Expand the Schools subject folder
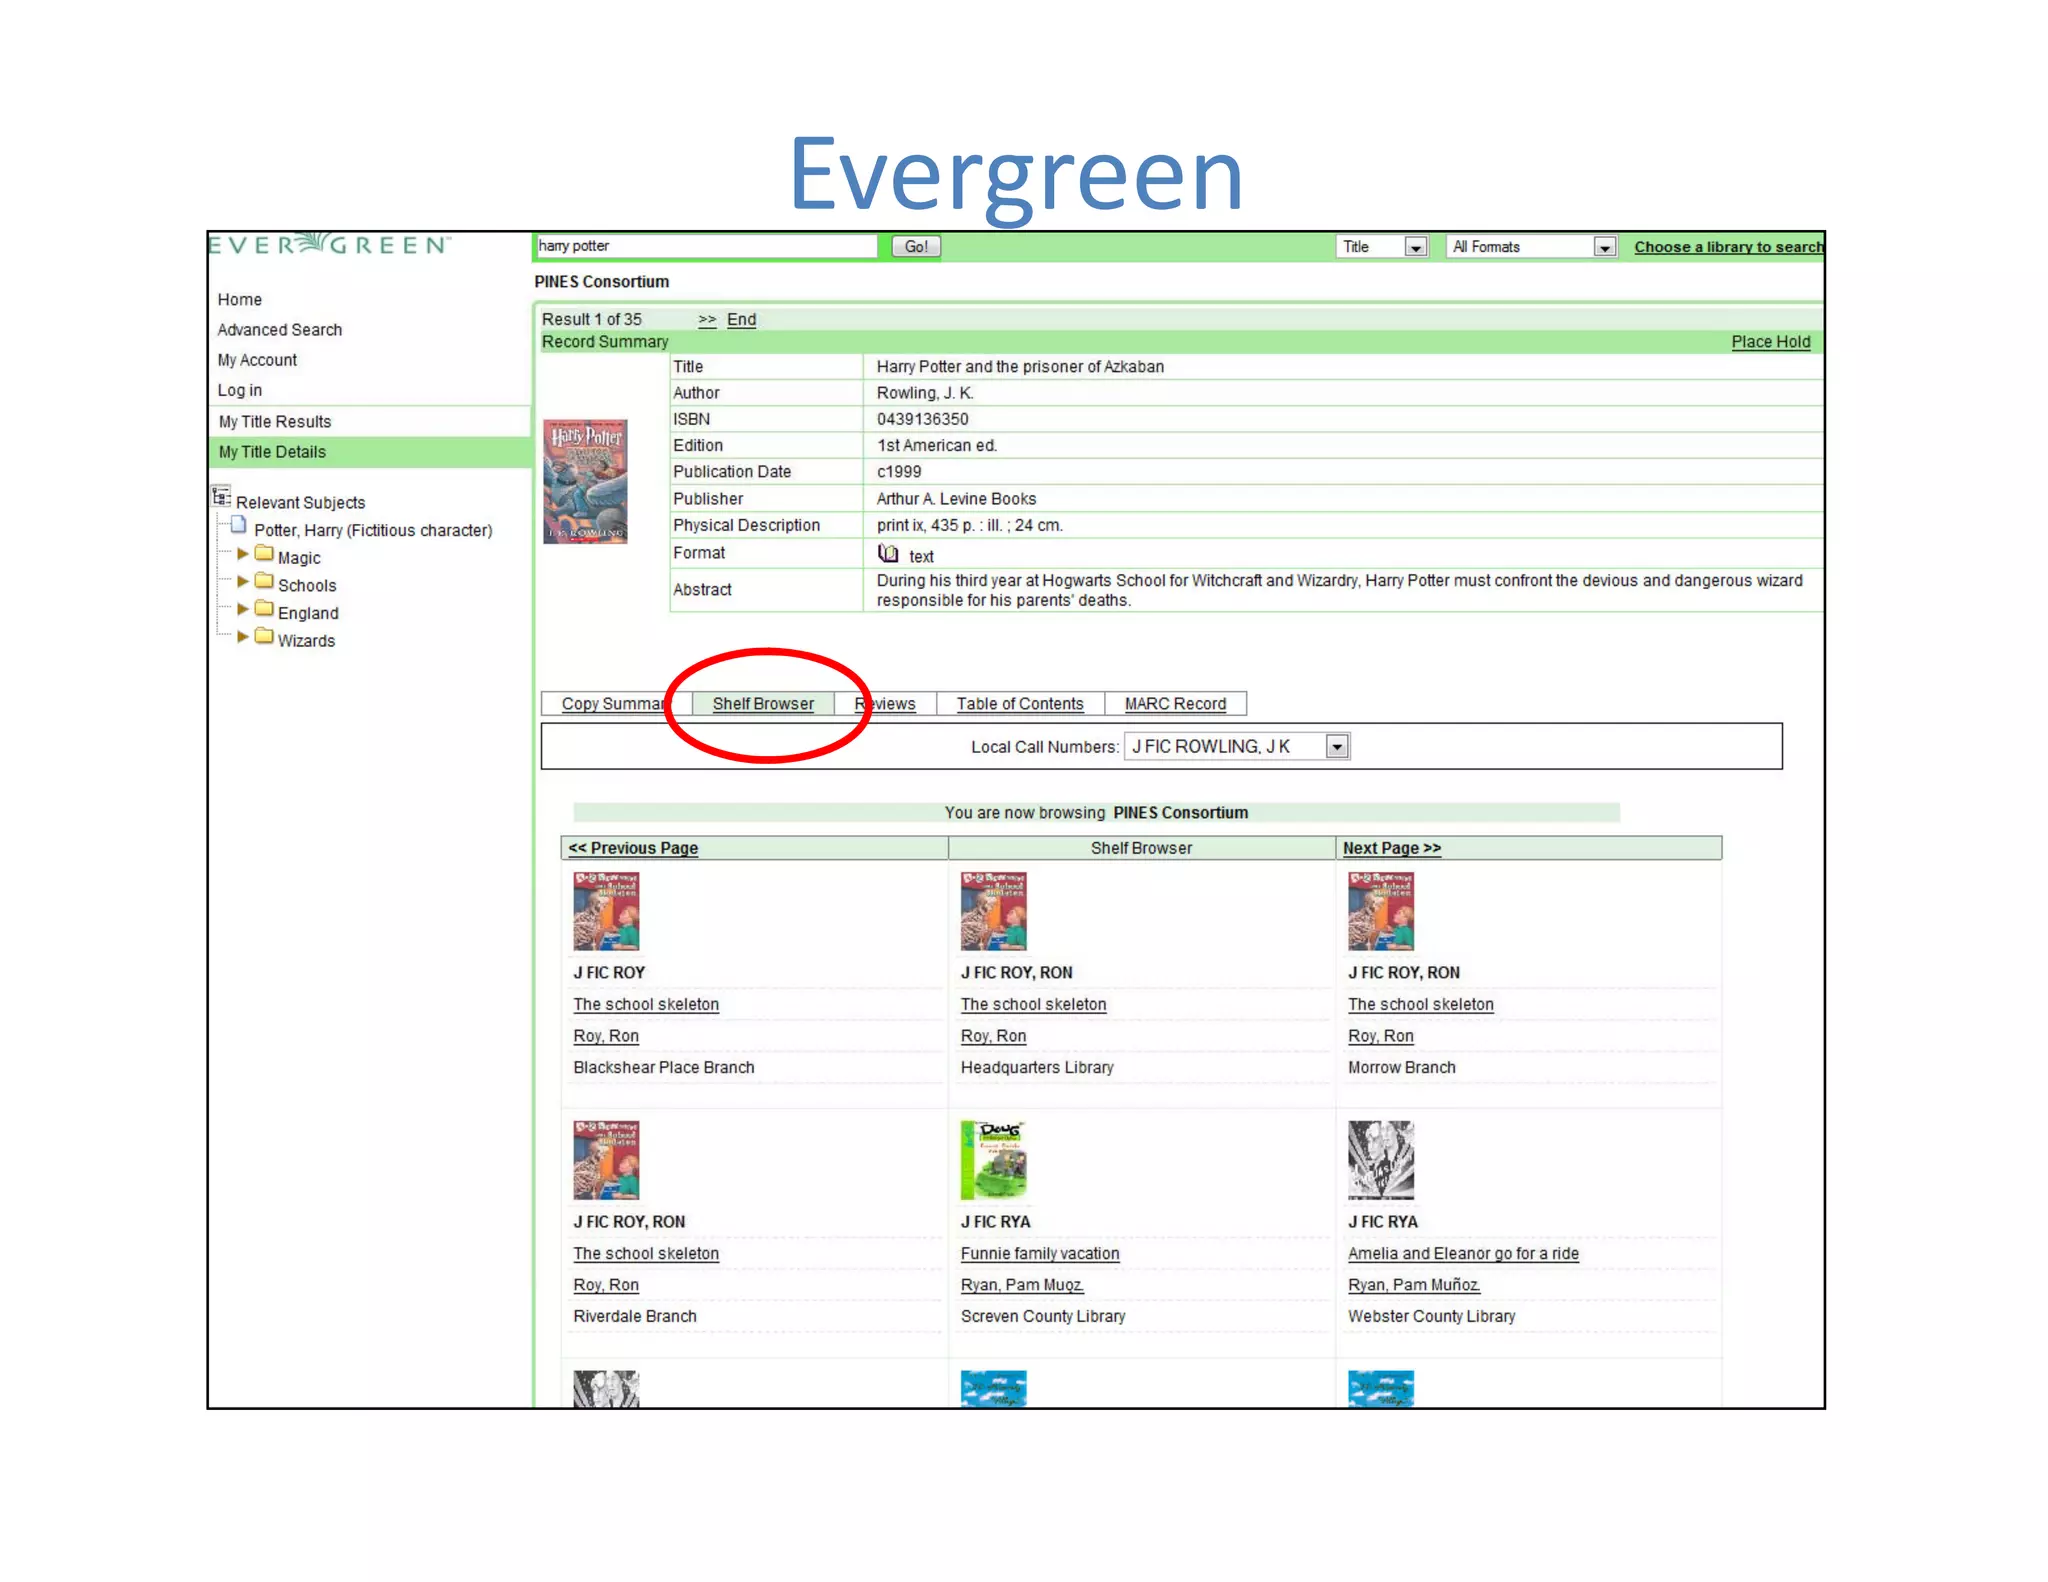This screenshot has width=2048, height=1582. pyautogui.click(x=242, y=582)
